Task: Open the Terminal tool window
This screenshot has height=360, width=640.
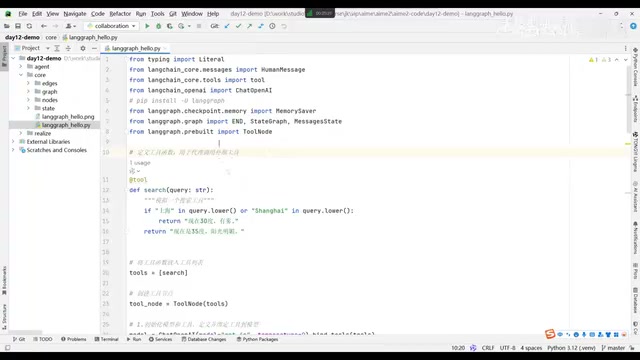Action: coord(106,339)
